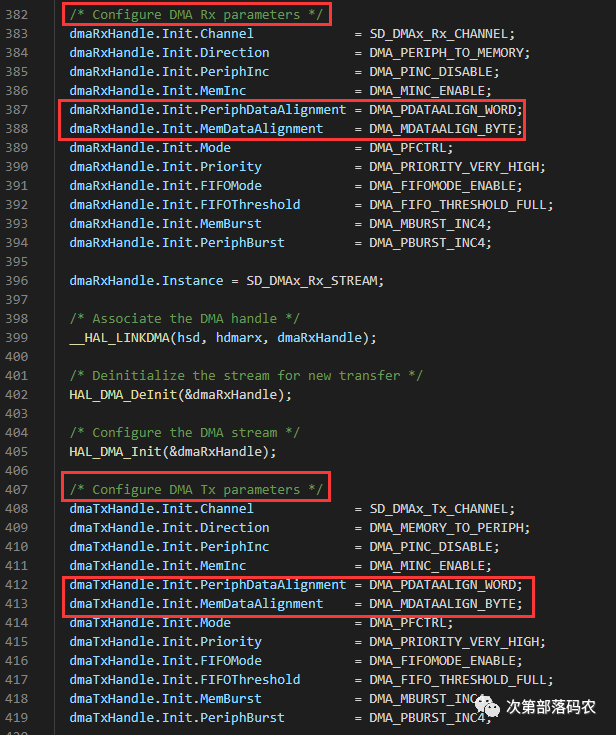Click dmaRxHandle.Instance on line 396
This screenshot has height=735, width=616.
(x=146, y=281)
